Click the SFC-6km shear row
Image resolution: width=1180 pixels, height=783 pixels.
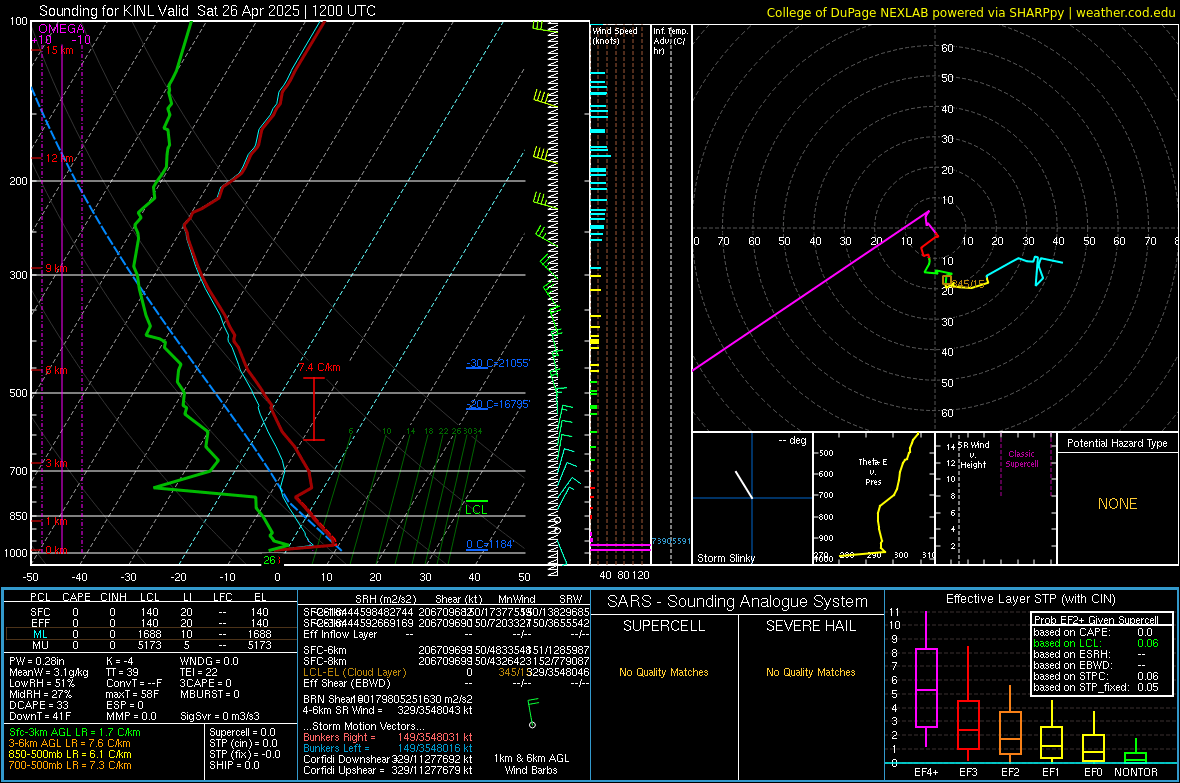point(446,650)
